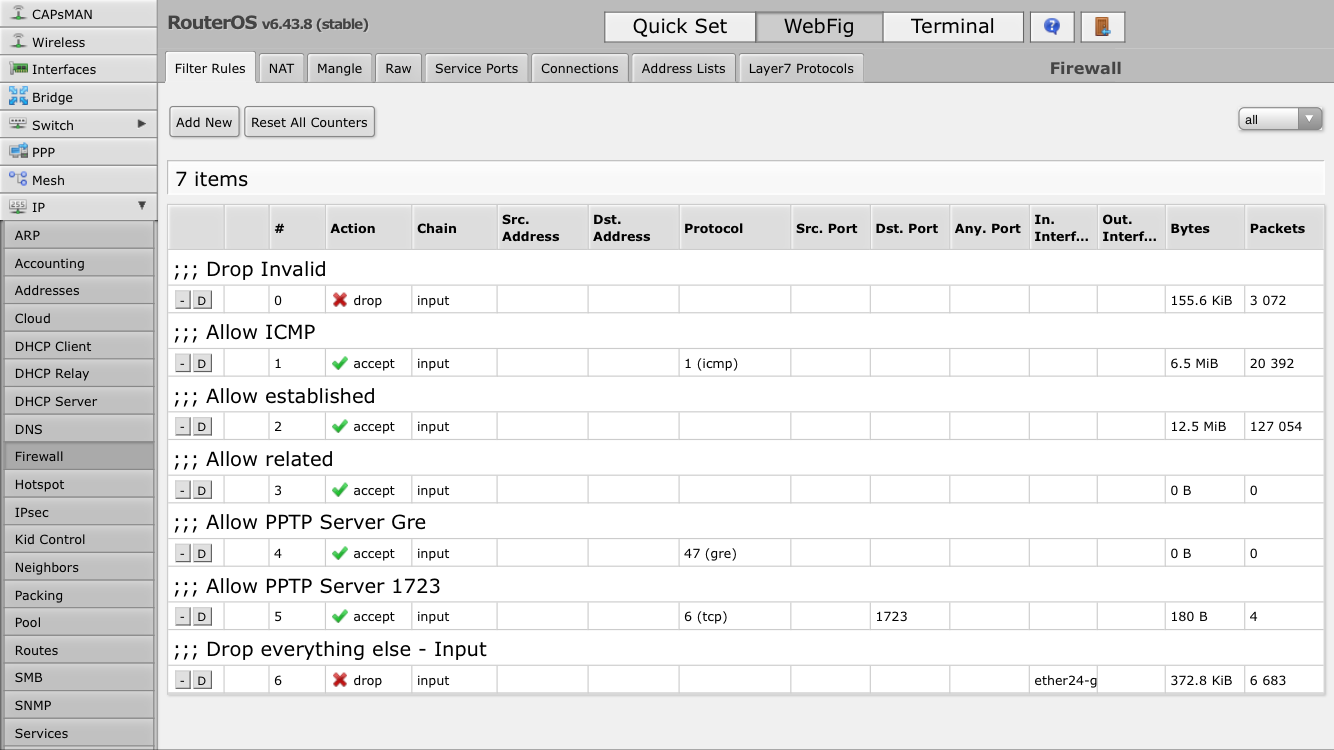Open the IPsec menu item

click(x=78, y=512)
